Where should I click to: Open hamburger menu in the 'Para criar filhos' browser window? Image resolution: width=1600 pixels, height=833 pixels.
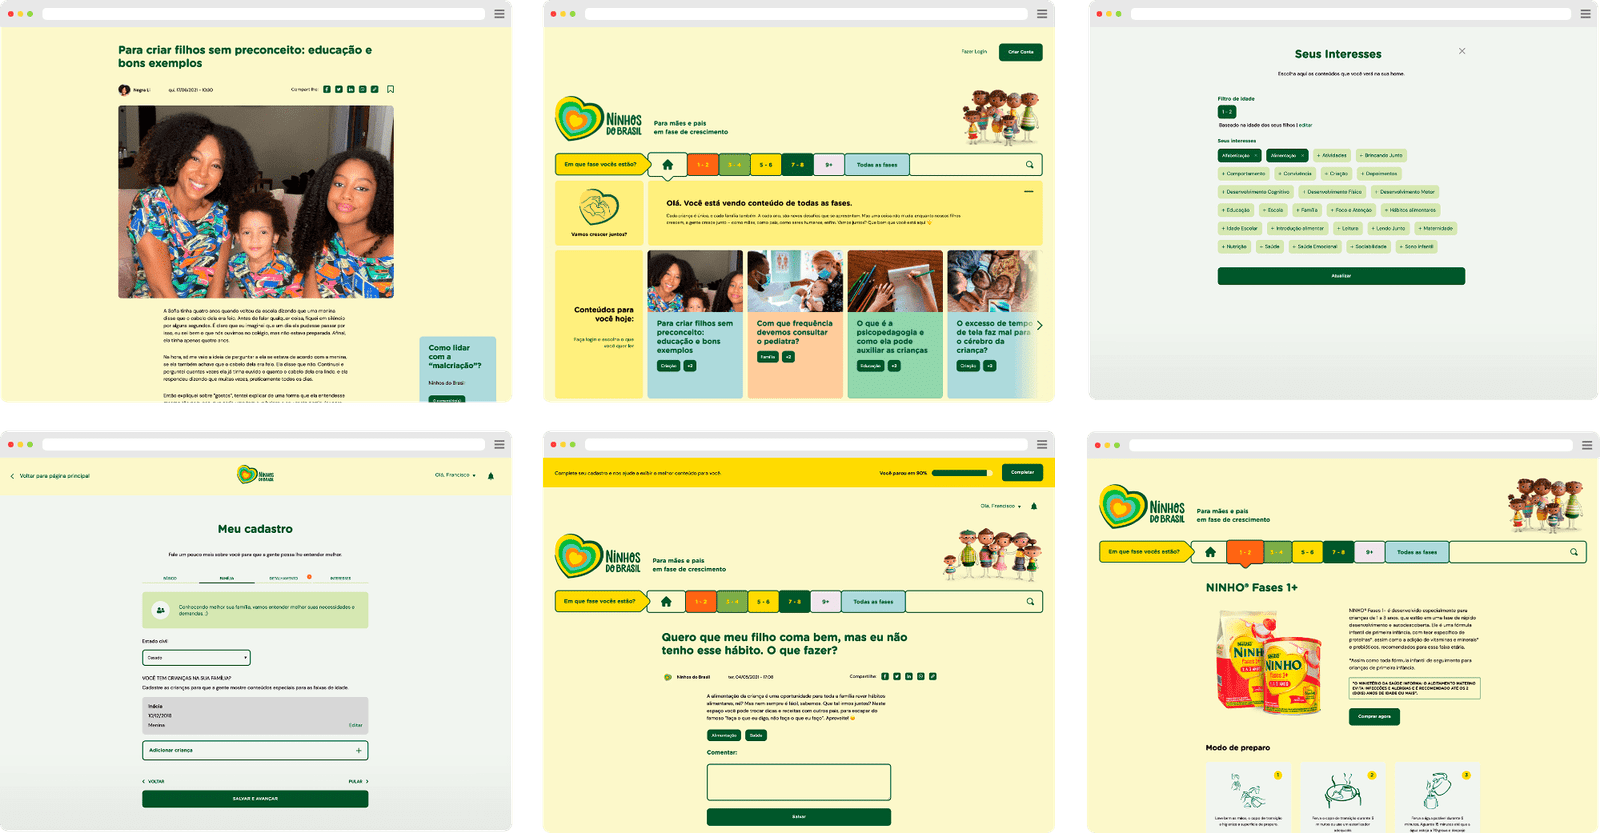pyautogui.click(x=499, y=14)
